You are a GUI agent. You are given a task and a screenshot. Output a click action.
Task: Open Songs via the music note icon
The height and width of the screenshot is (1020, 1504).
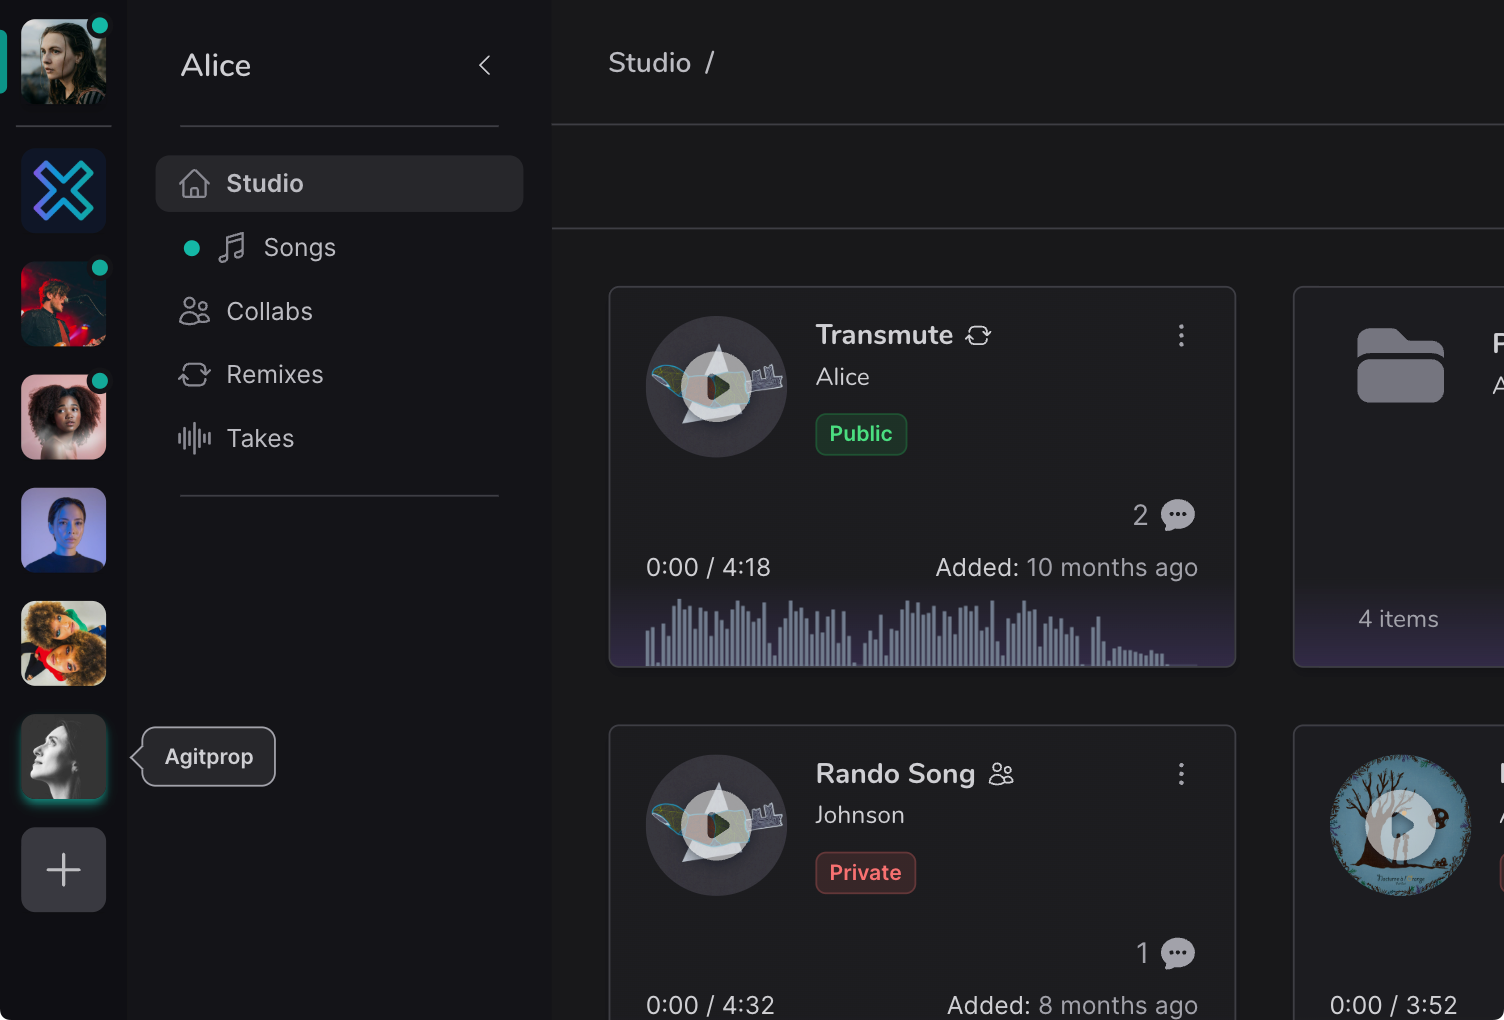pyautogui.click(x=231, y=247)
